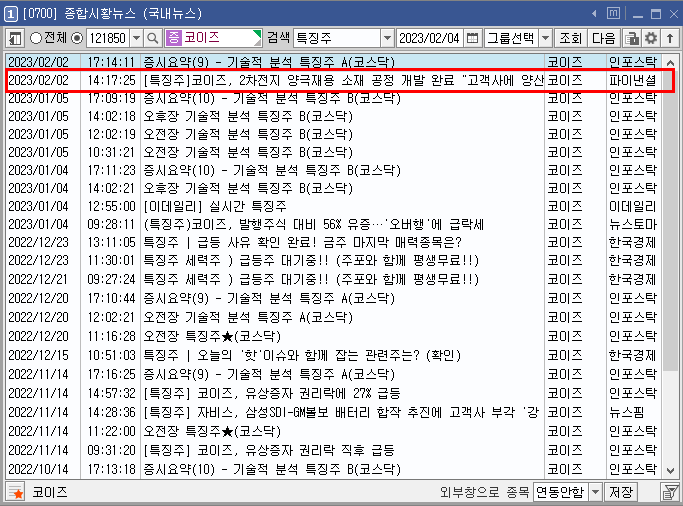
Task: Open the 2차전지 양극재용 소재 공정 개발 완료 headline
Action: (x=344, y=81)
